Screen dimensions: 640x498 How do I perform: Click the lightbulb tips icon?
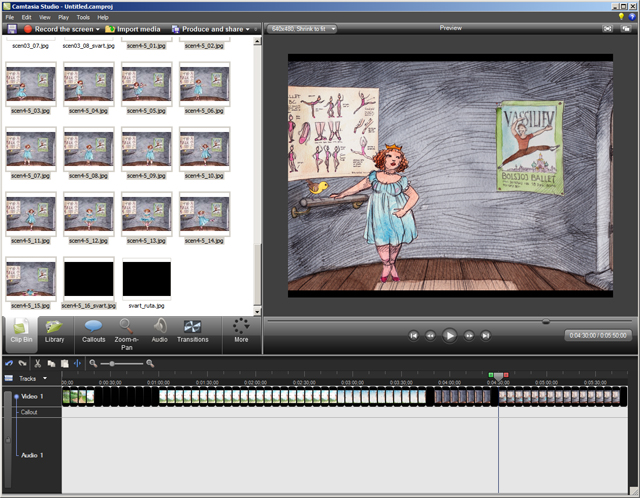coord(621,17)
